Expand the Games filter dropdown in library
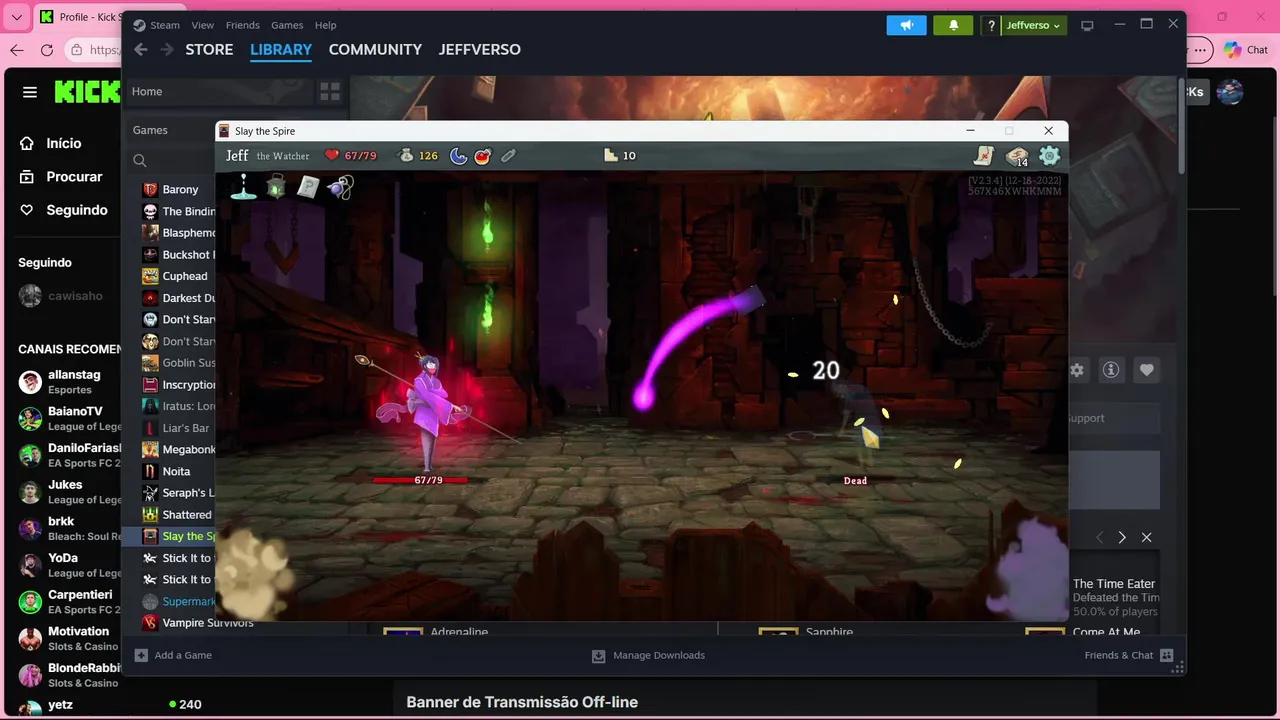This screenshot has height=720, width=1280. (150, 130)
